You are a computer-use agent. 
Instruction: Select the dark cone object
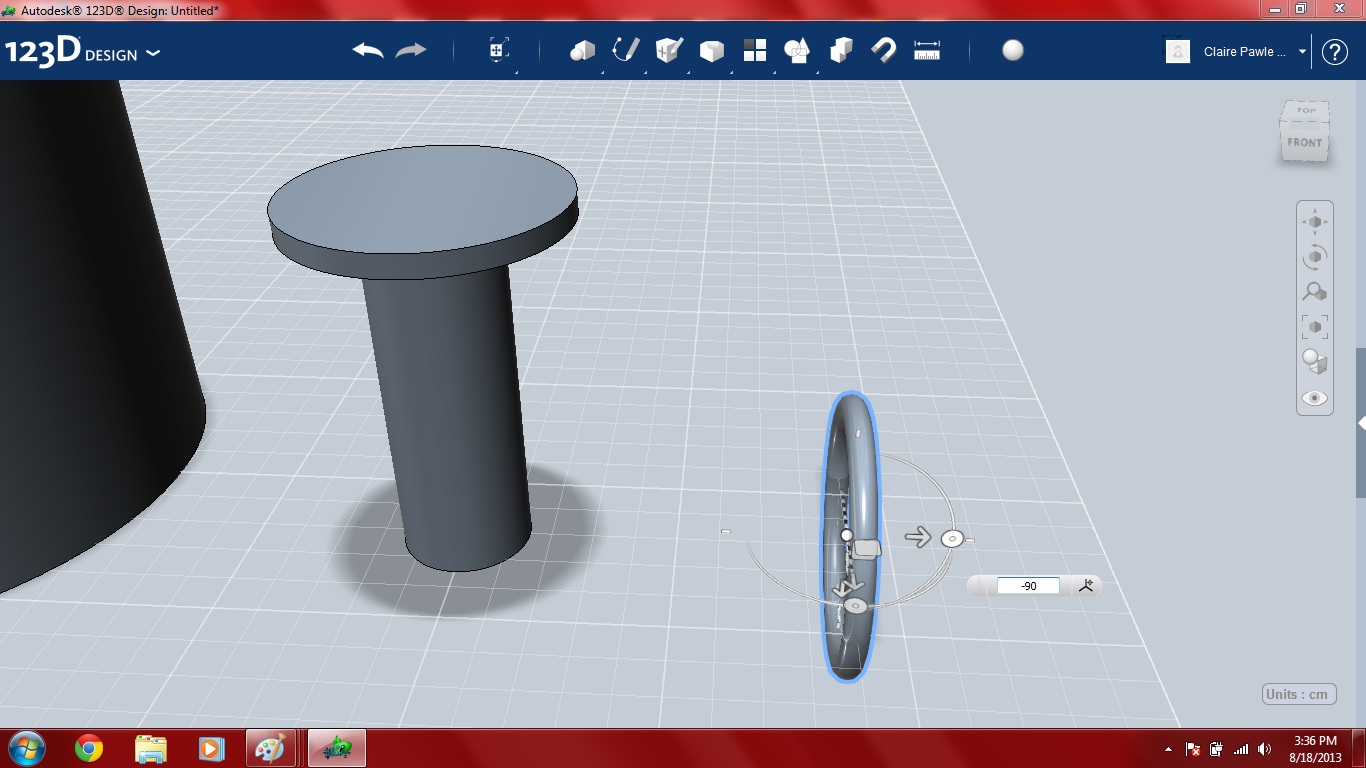pos(90,330)
